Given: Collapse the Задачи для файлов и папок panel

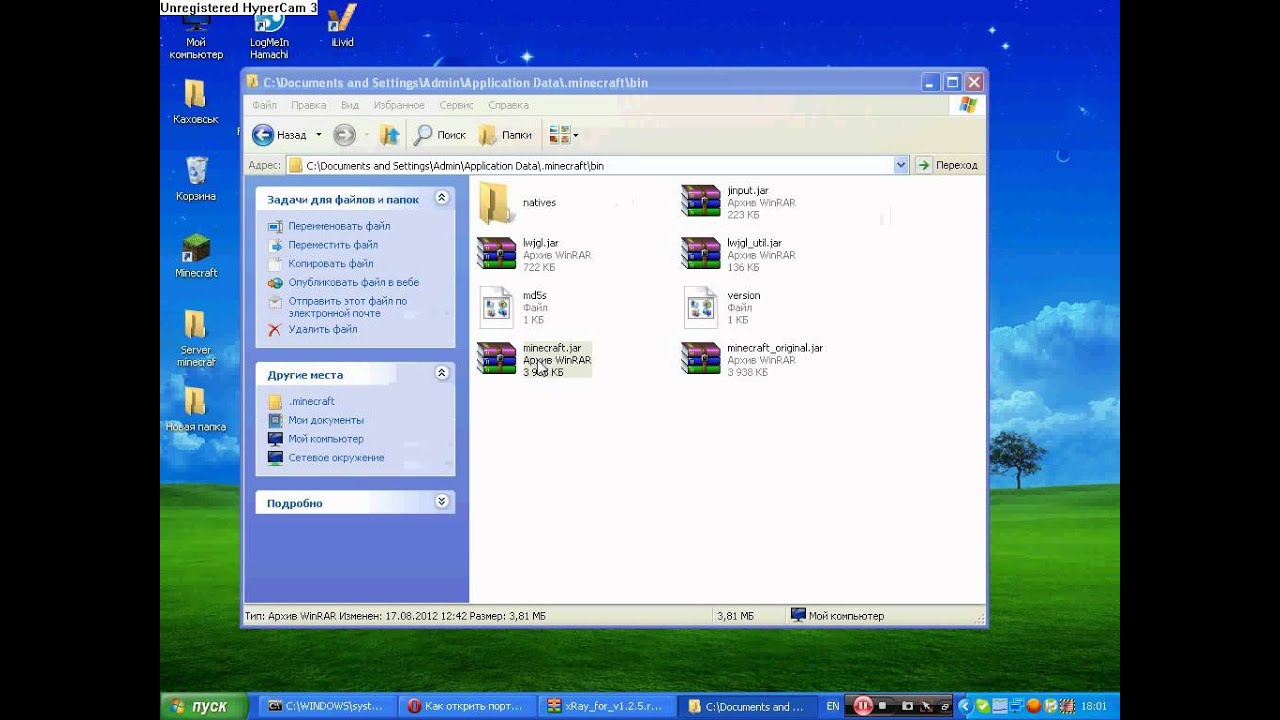Looking at the screenshot, I should [441, 199].
